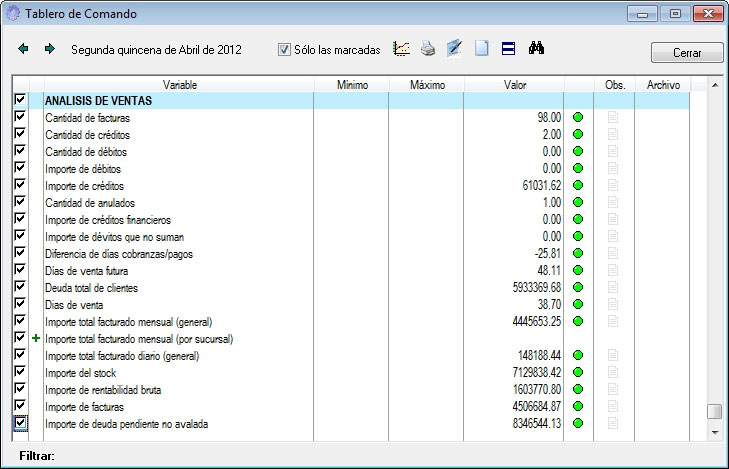Image resolution: width=729 pixels, height=469 pixels.
Task: Open observation note for 'Cantidad de créditos'
Action: (613, 134)
